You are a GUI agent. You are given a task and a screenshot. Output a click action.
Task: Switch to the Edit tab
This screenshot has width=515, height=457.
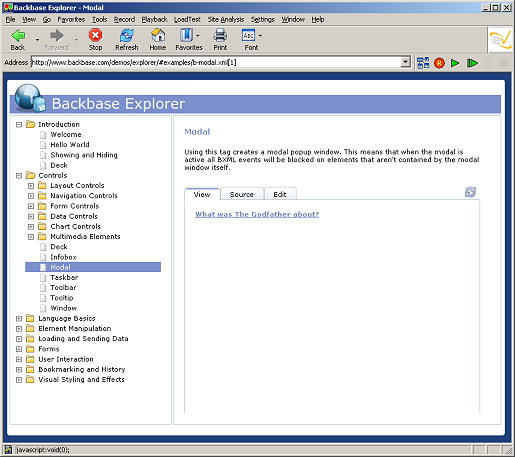280,194
